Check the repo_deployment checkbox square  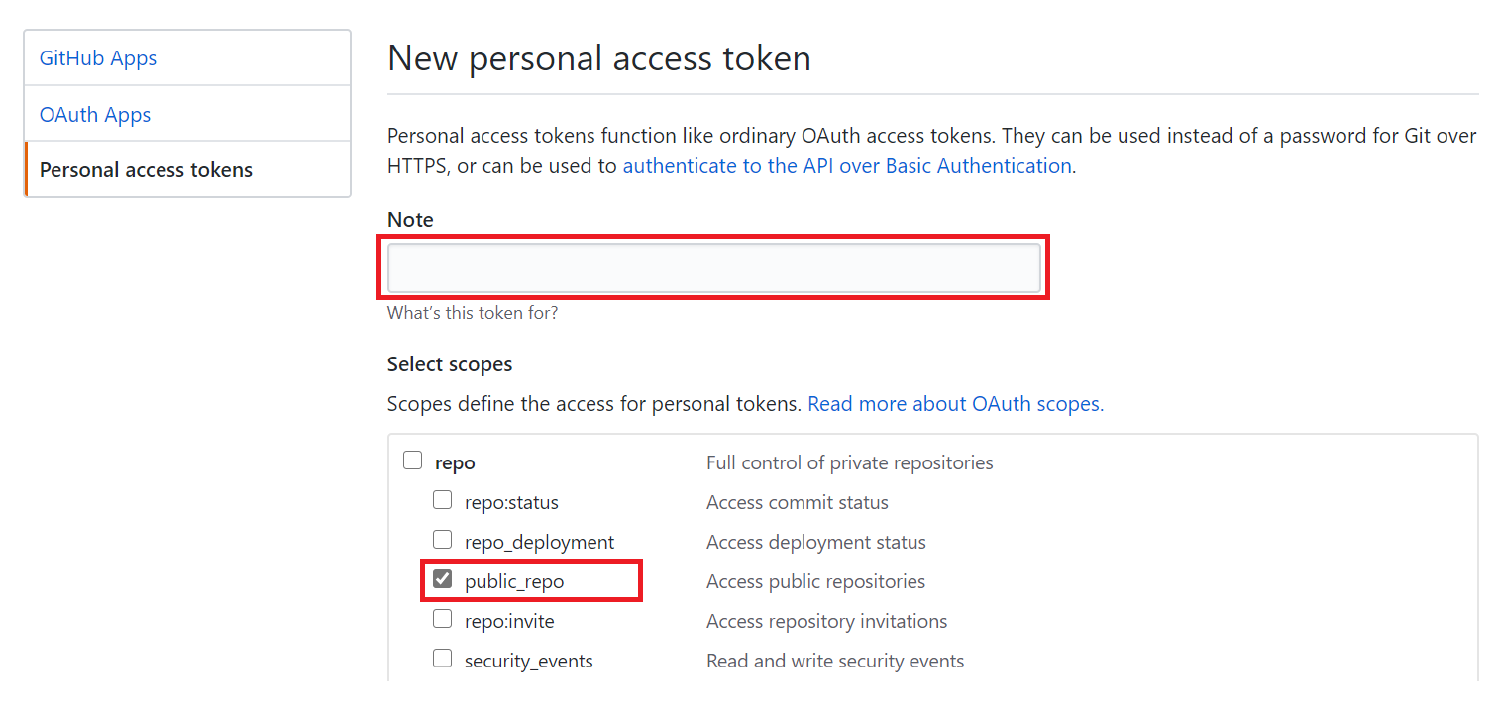tap(442, 540)
